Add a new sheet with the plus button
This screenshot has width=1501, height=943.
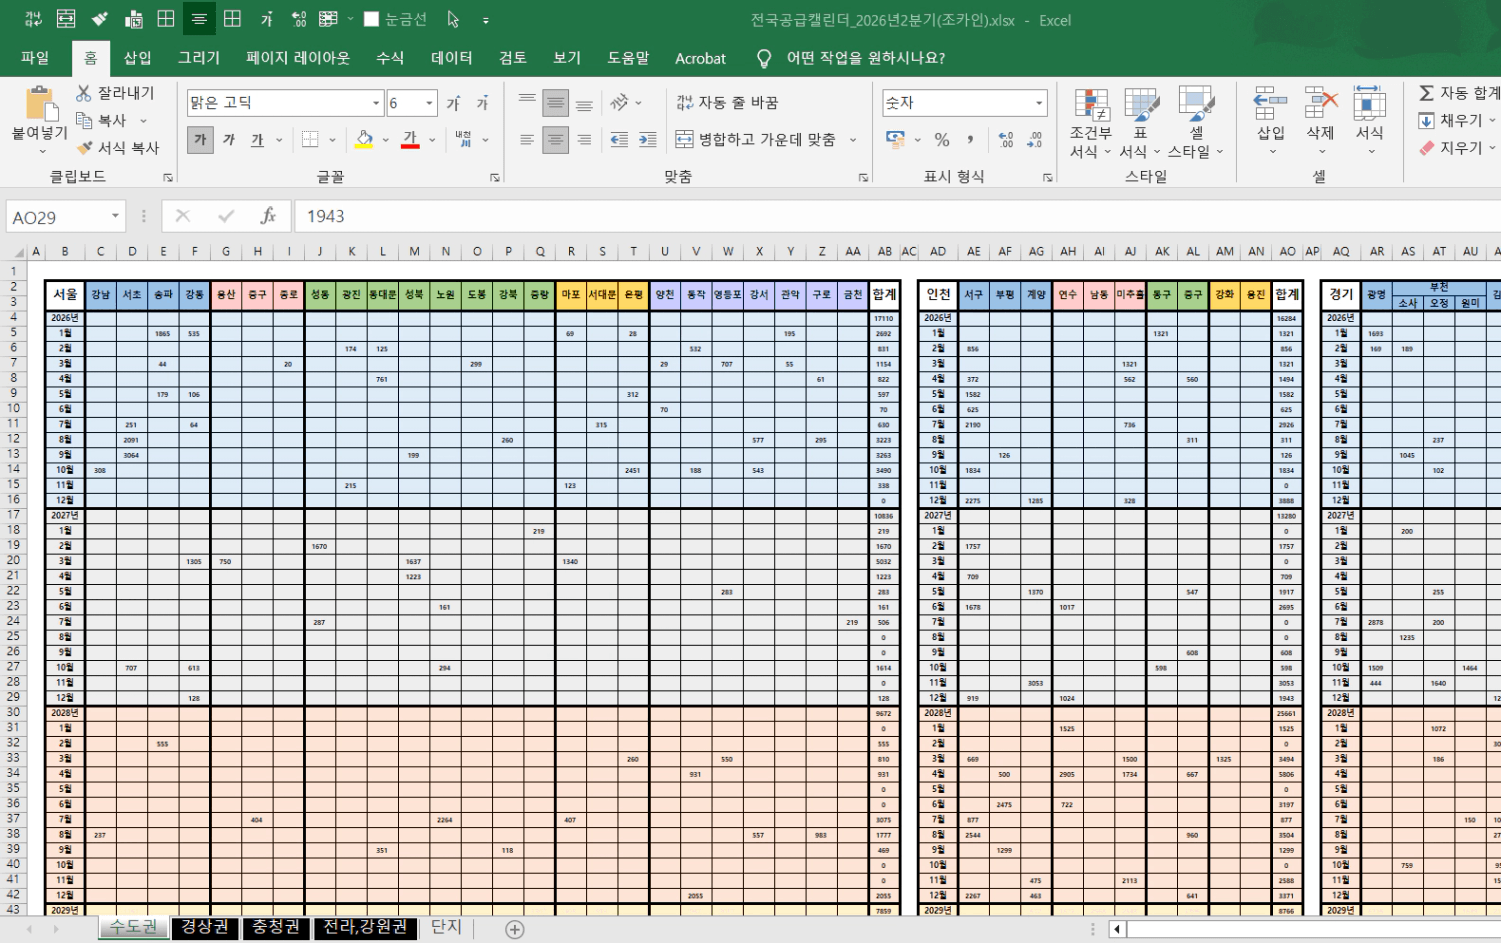[x=514, y=929]
